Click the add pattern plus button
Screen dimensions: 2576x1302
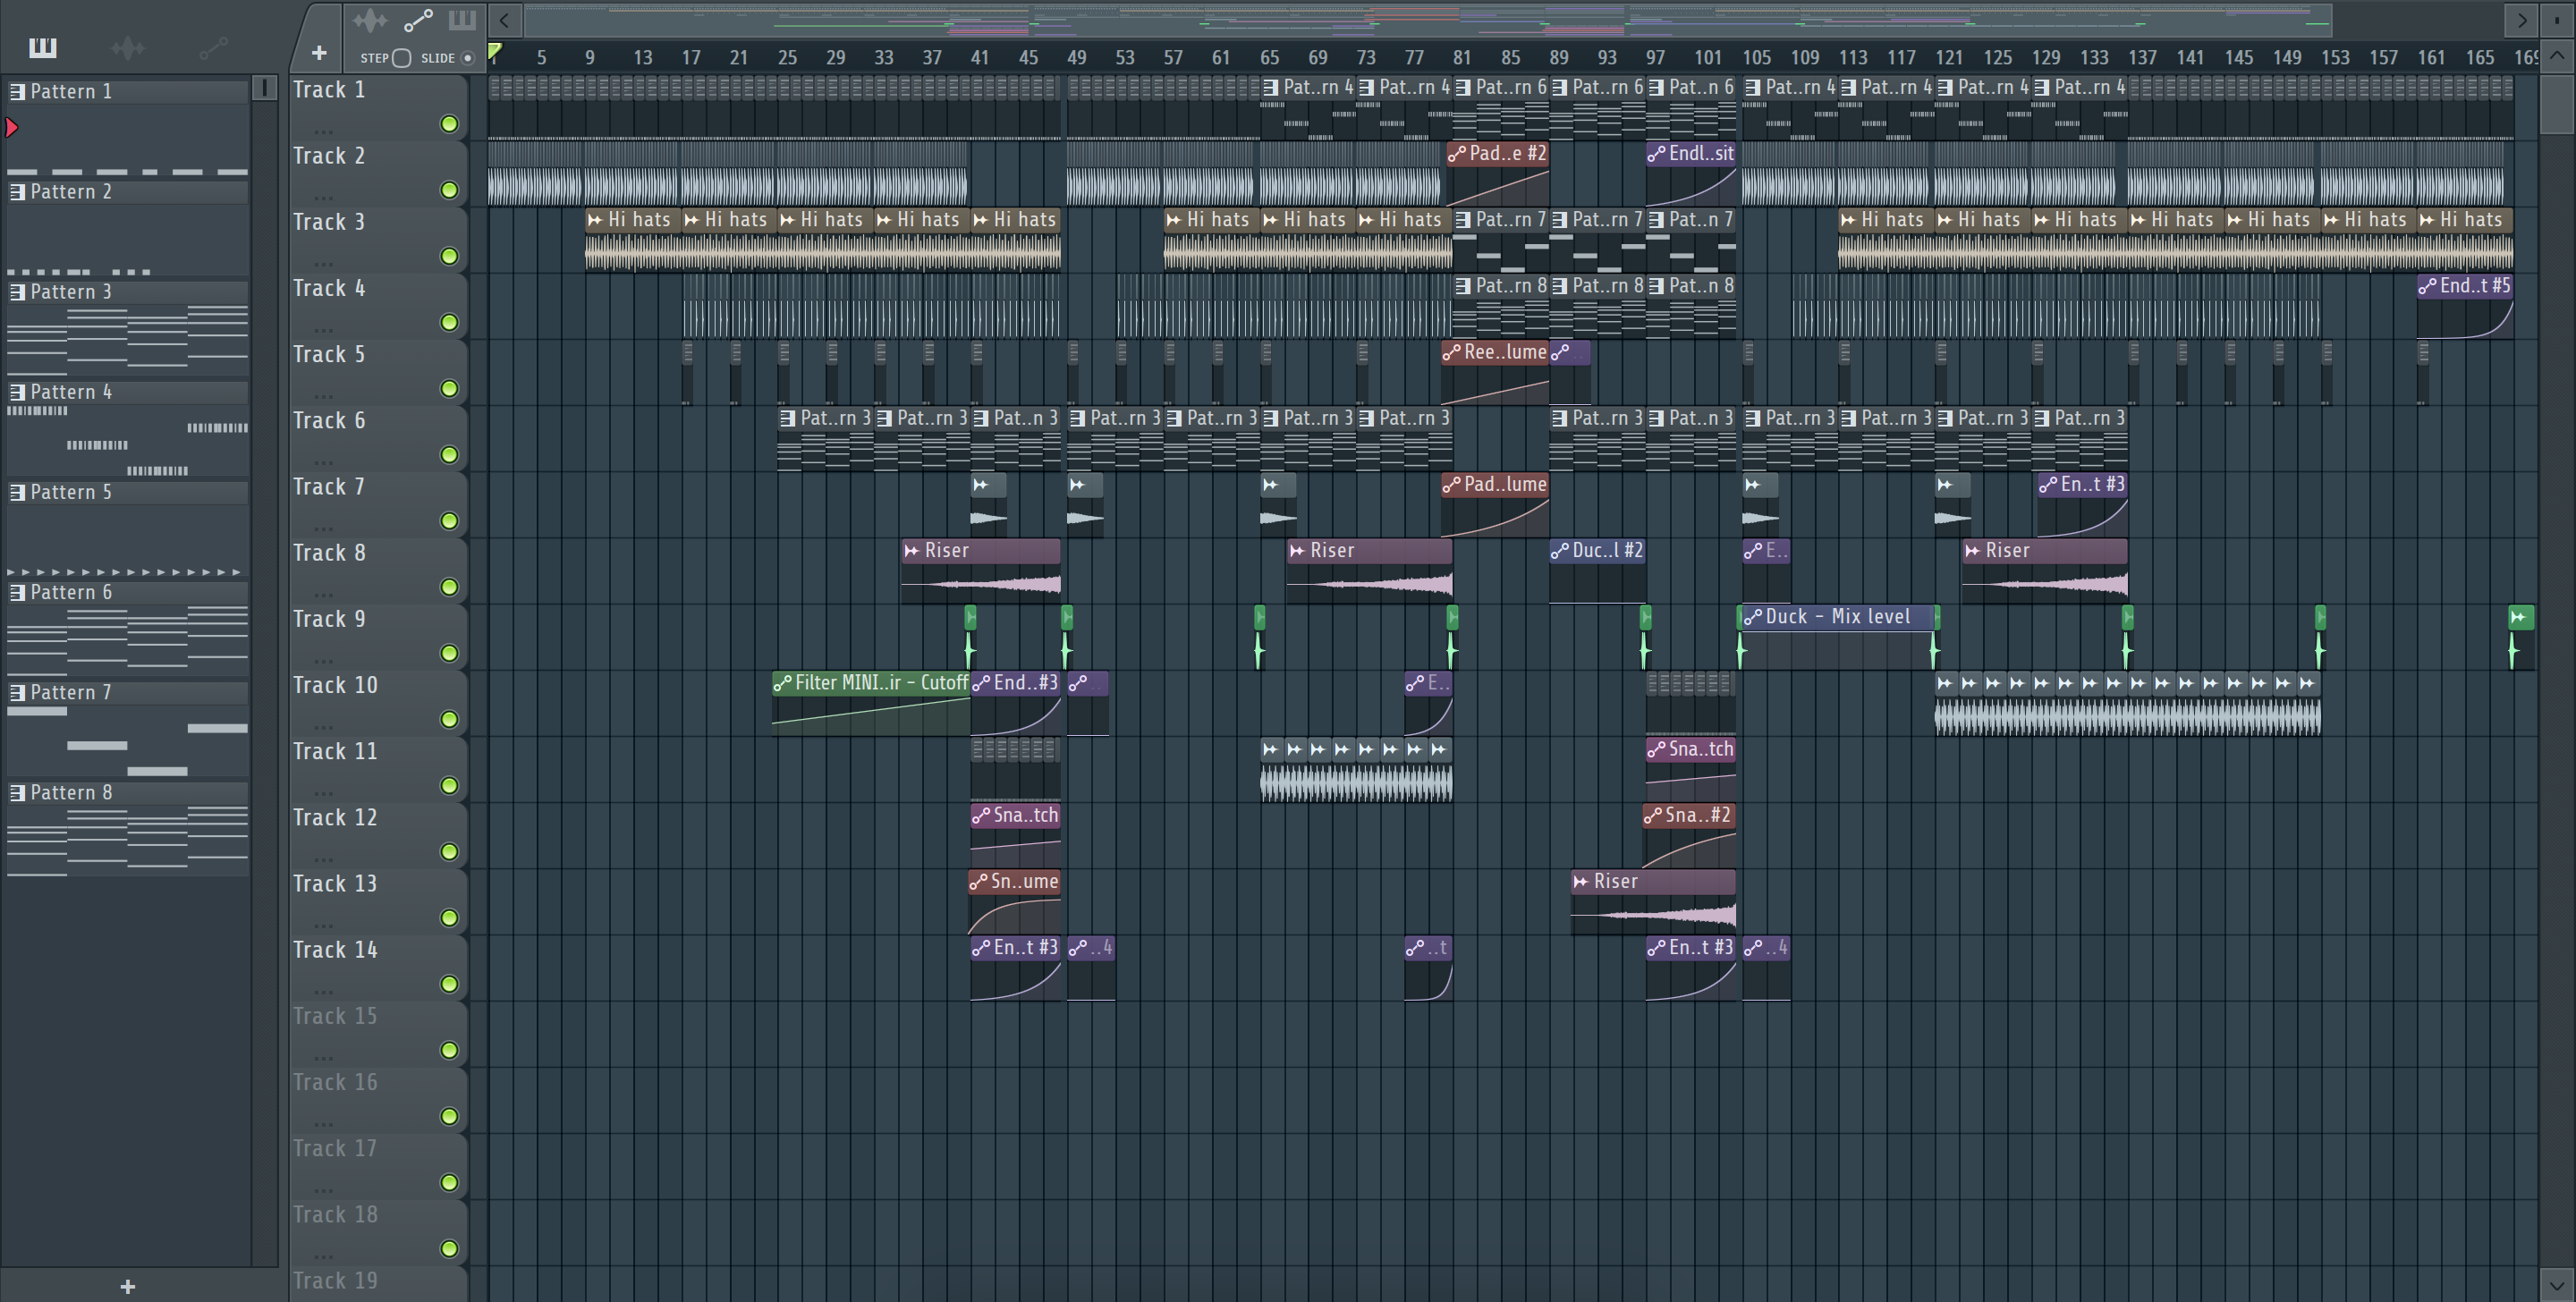pyautogui.click(x=127, y=1286)
